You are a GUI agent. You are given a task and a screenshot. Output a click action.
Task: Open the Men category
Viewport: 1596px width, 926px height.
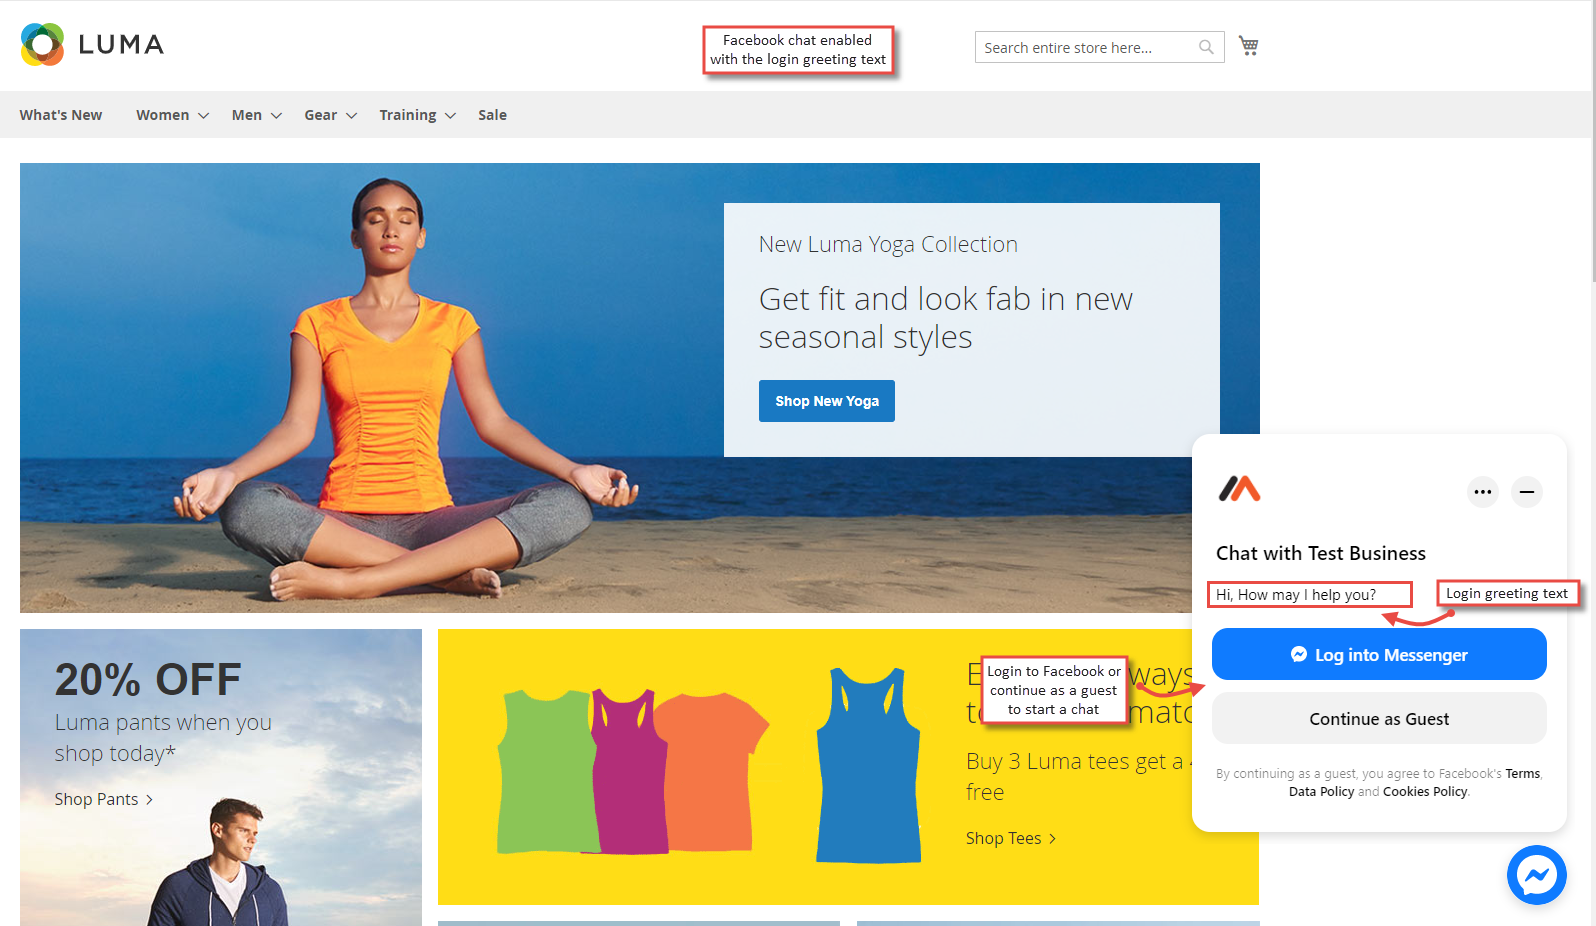(247, 115)
